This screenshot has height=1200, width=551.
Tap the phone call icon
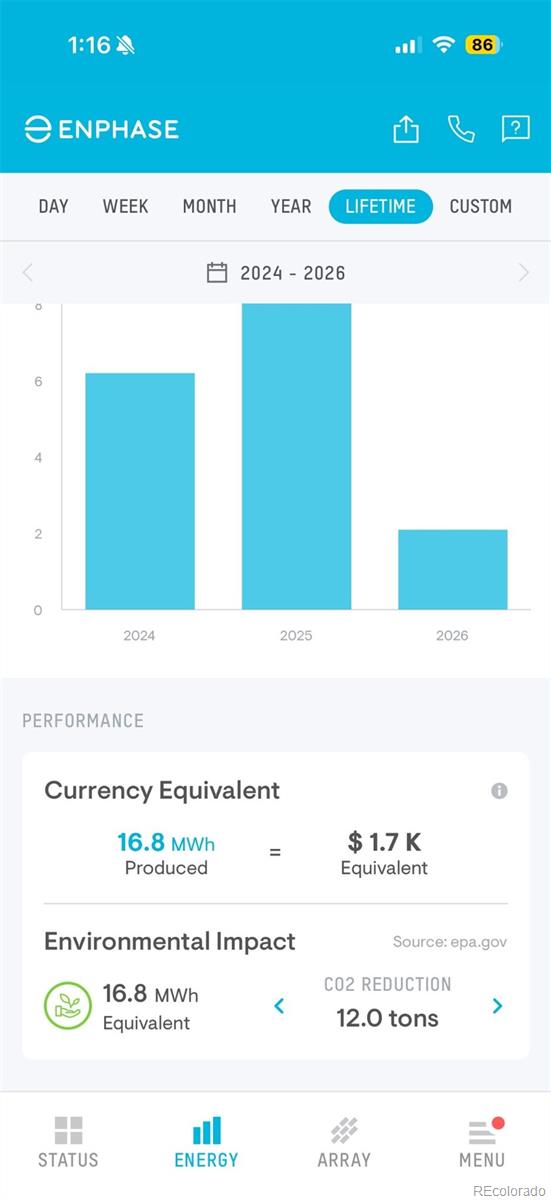point(461,129)
